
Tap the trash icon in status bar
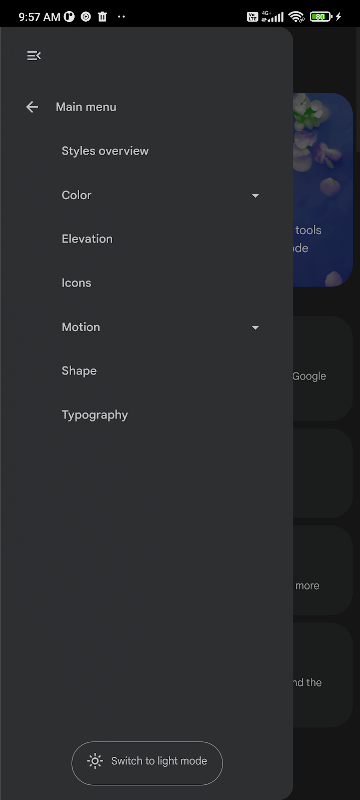pyautogui.click(x=102, y=16)
